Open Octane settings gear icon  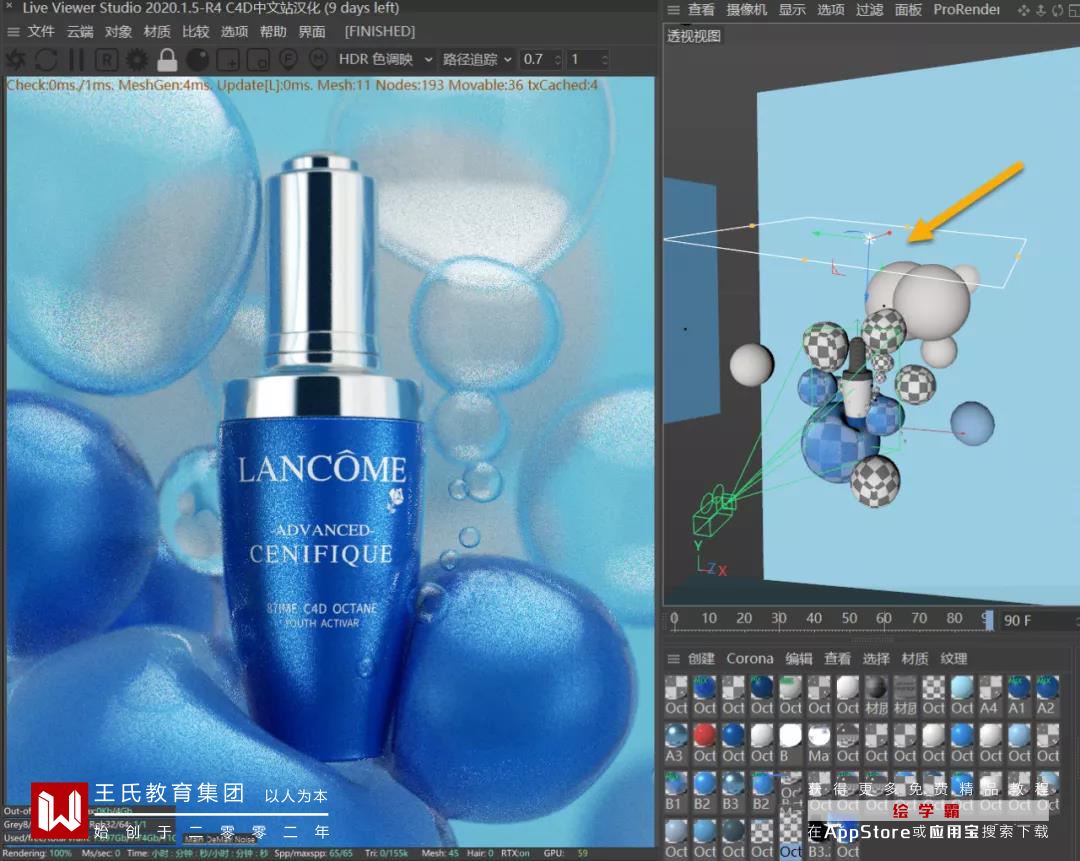[137, 60]
